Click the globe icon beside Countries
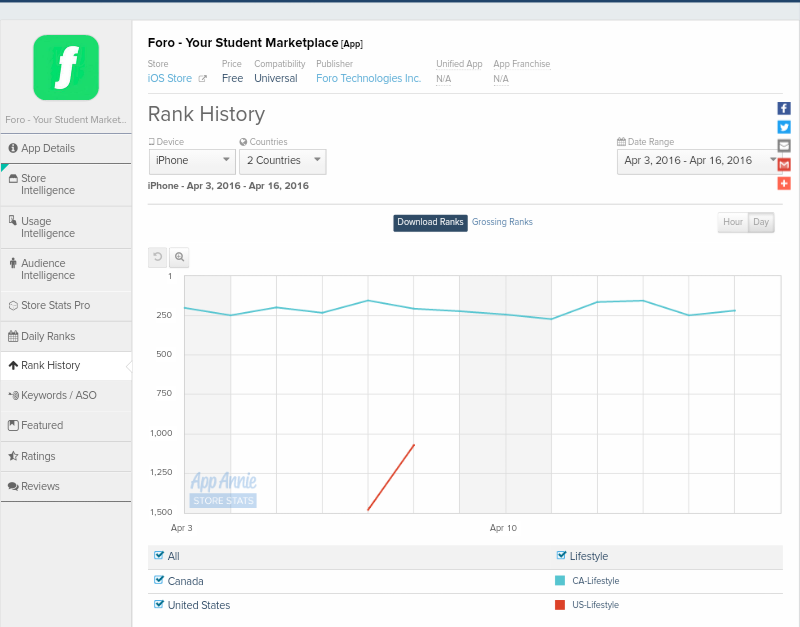The width and height of the screenshot is (800, 627). (x=243, y=142)
